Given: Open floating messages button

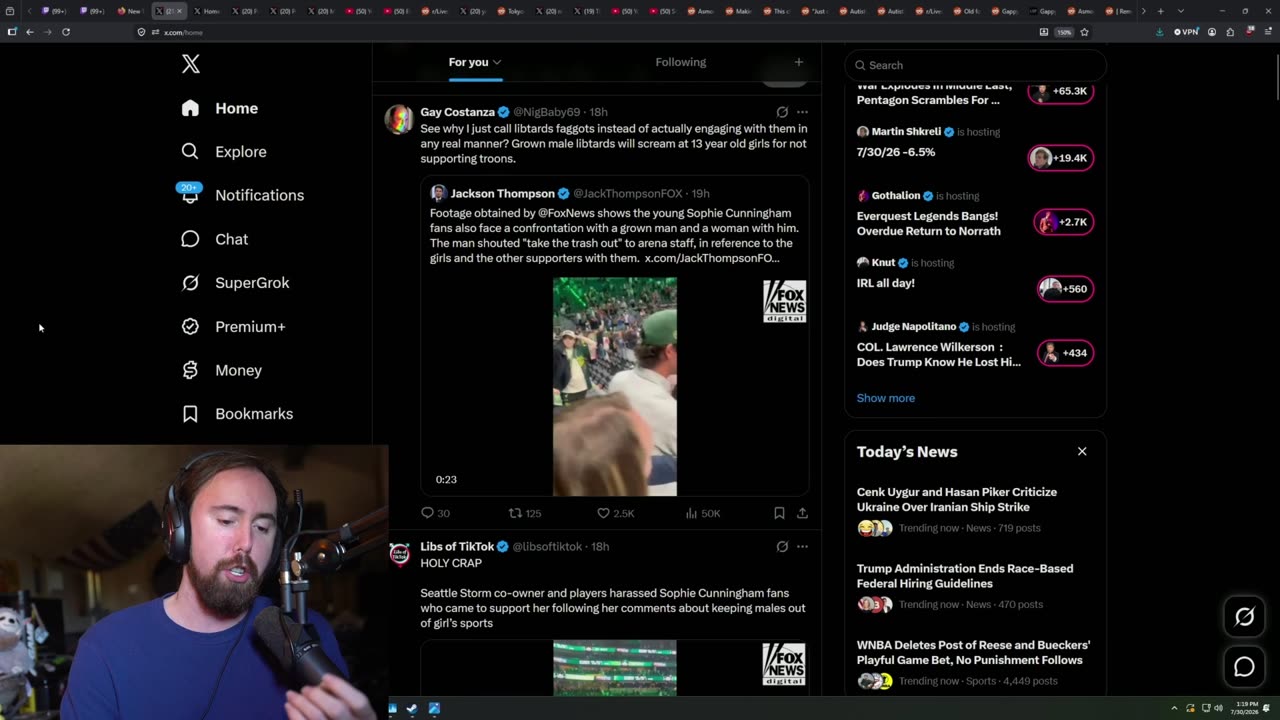Looking at the screenshot, I should pyautogui.click(x=1244, y=666).
